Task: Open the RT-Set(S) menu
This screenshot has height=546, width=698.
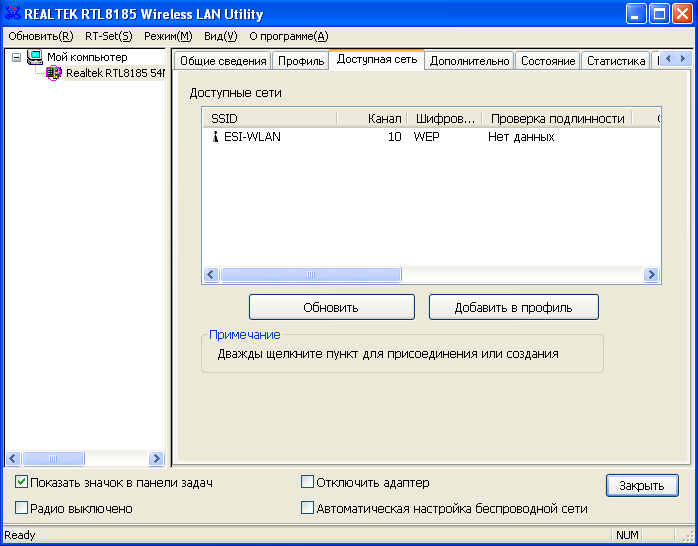Action: [x=109, y=36]
